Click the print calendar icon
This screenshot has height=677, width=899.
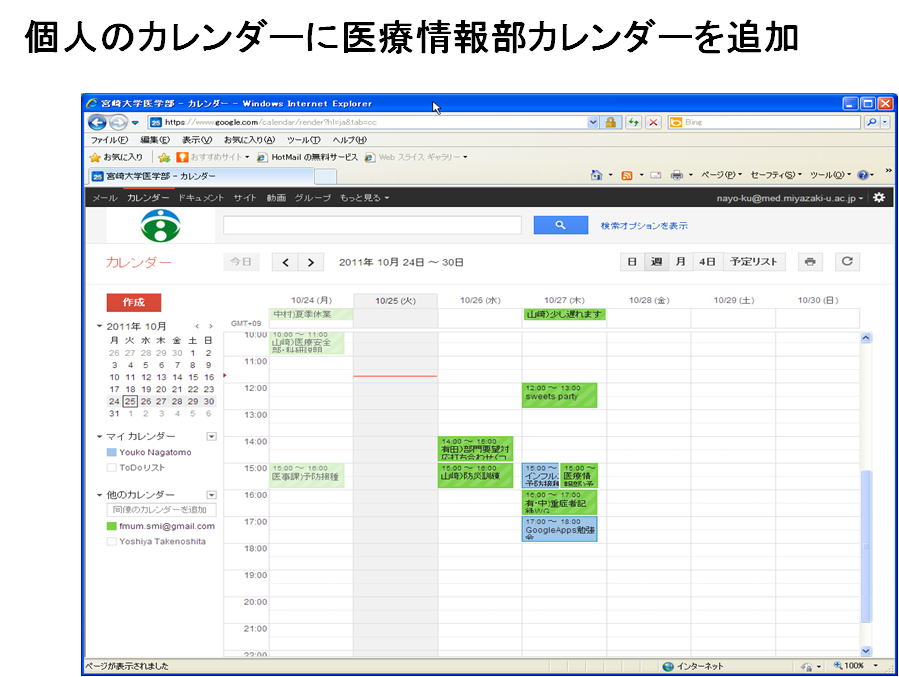(810, 262)
